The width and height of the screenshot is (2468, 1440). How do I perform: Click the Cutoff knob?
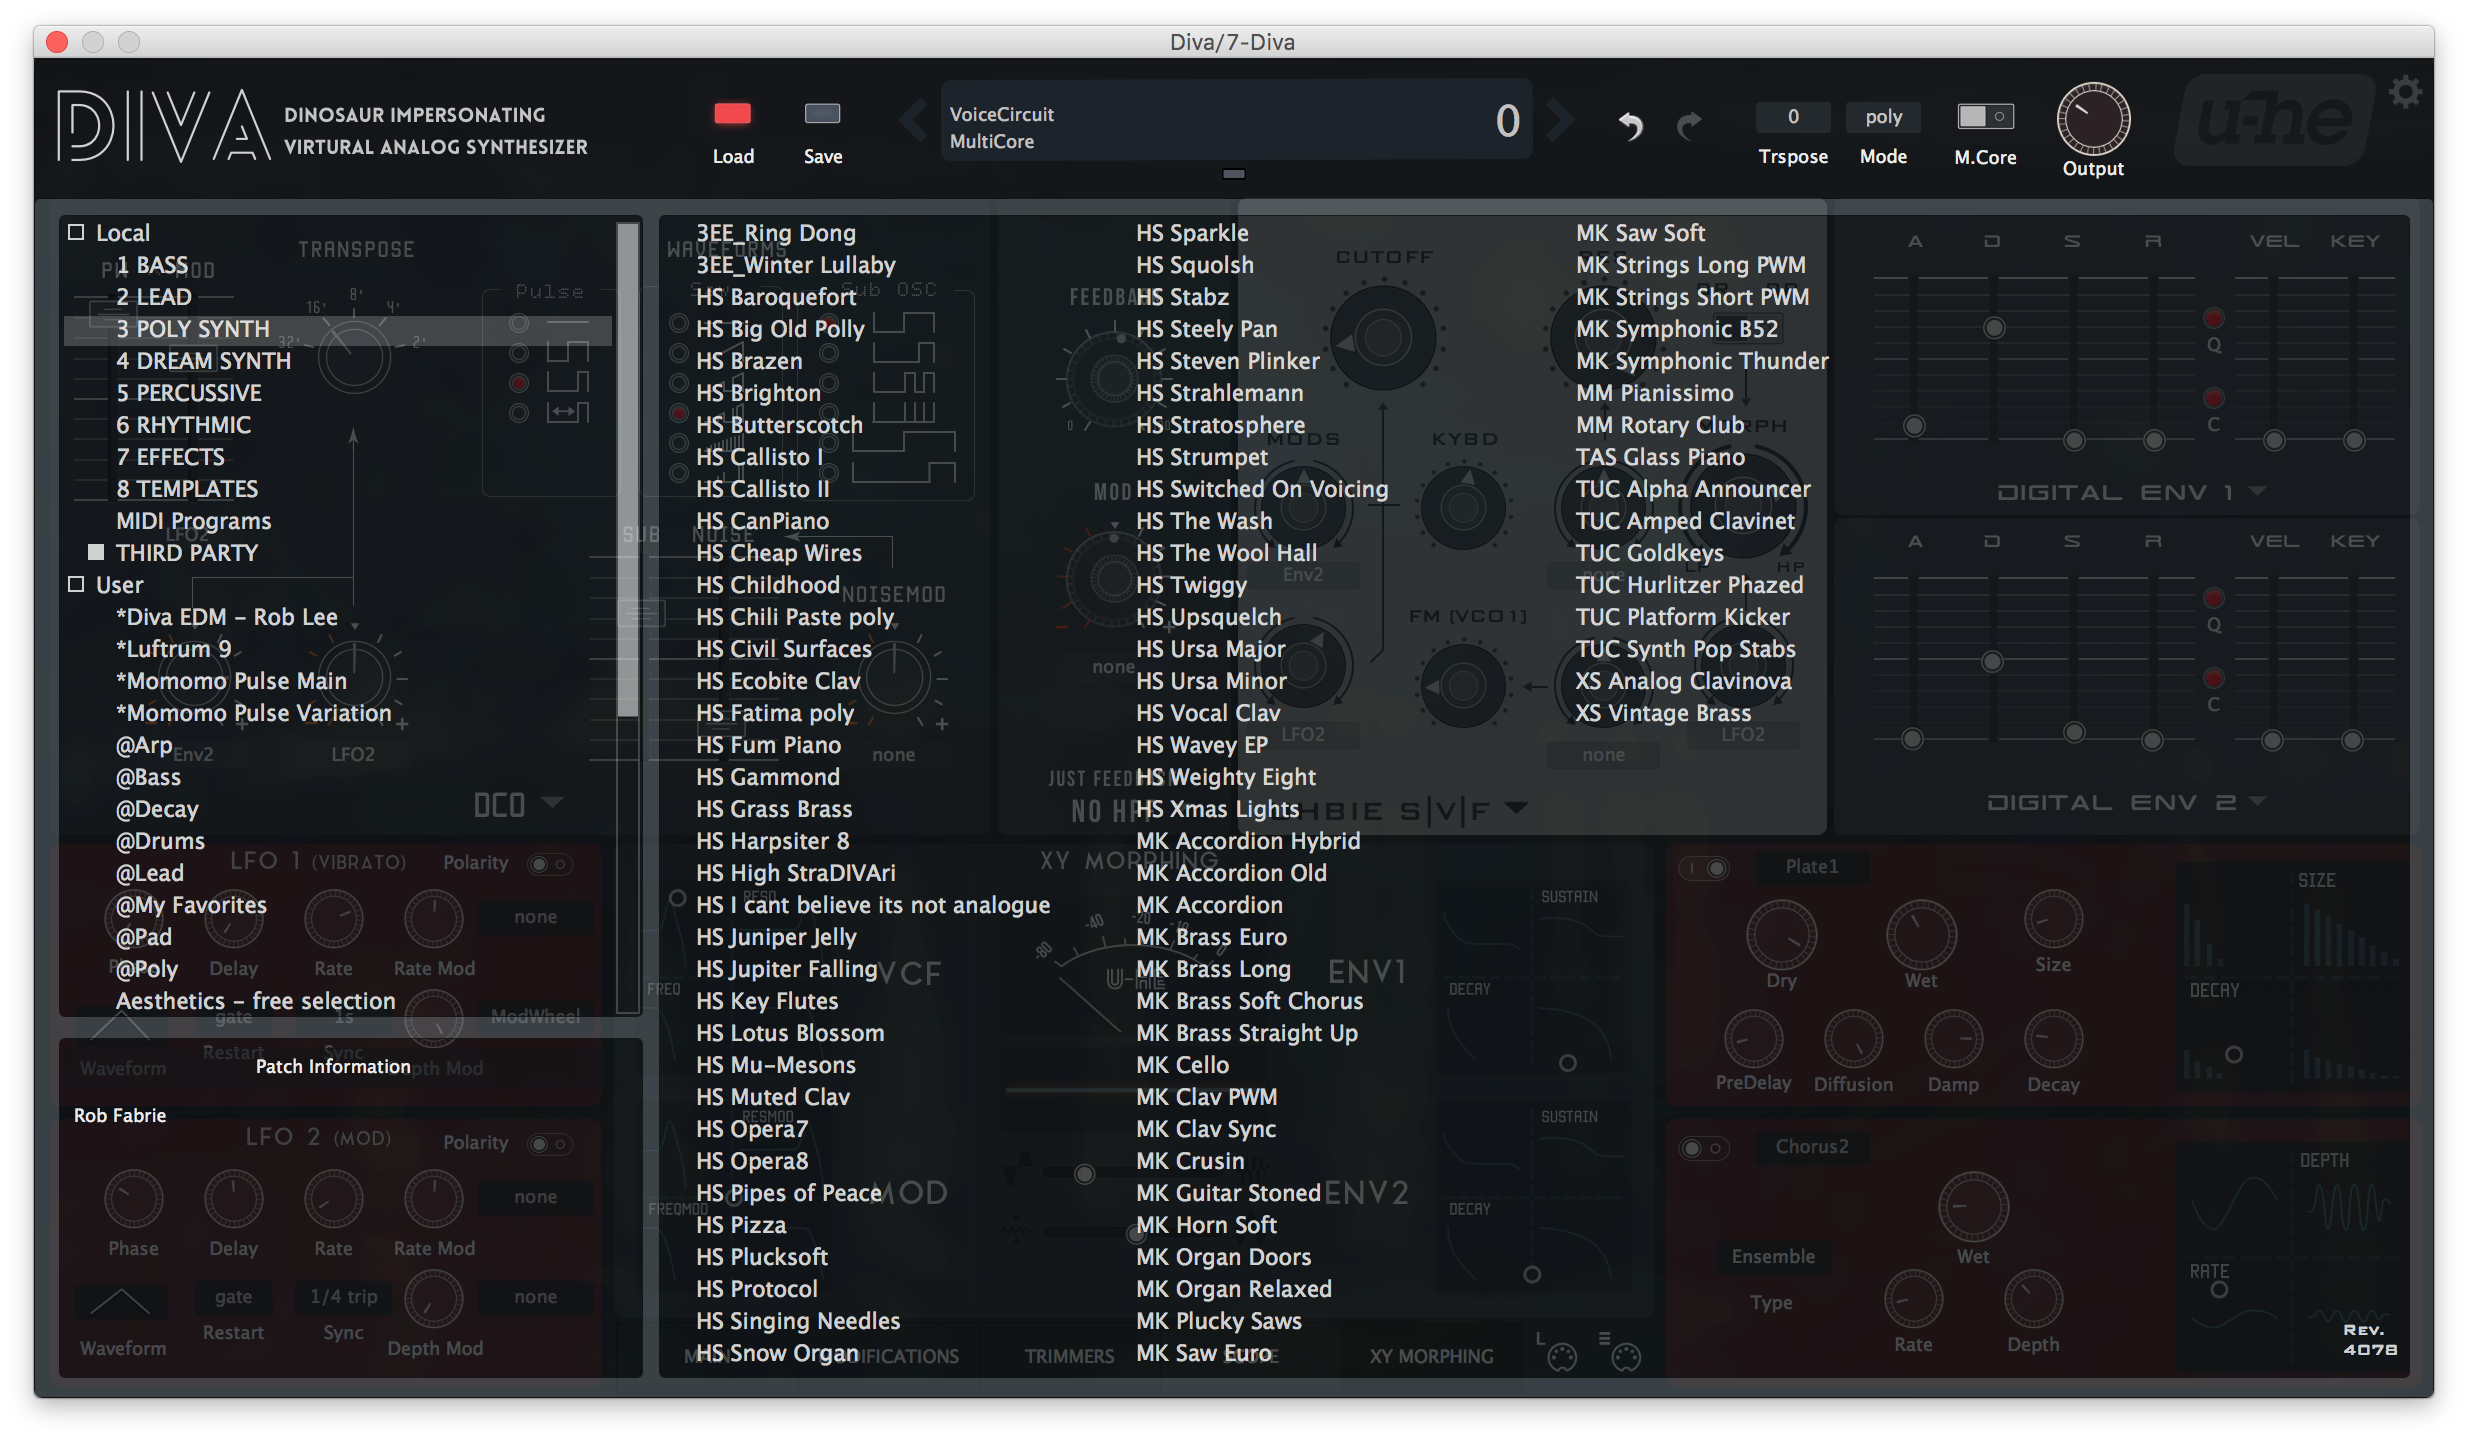1383,338
